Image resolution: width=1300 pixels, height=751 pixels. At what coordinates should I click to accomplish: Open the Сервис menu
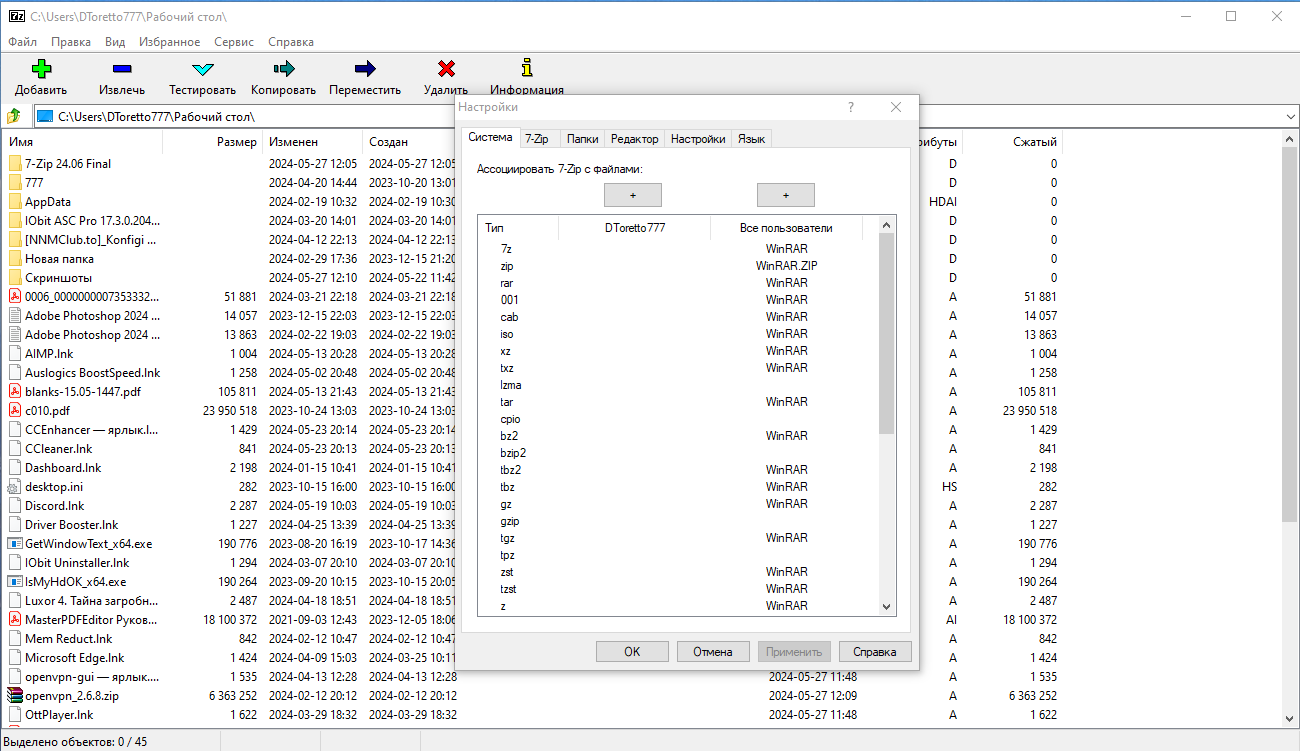(234, 42)
